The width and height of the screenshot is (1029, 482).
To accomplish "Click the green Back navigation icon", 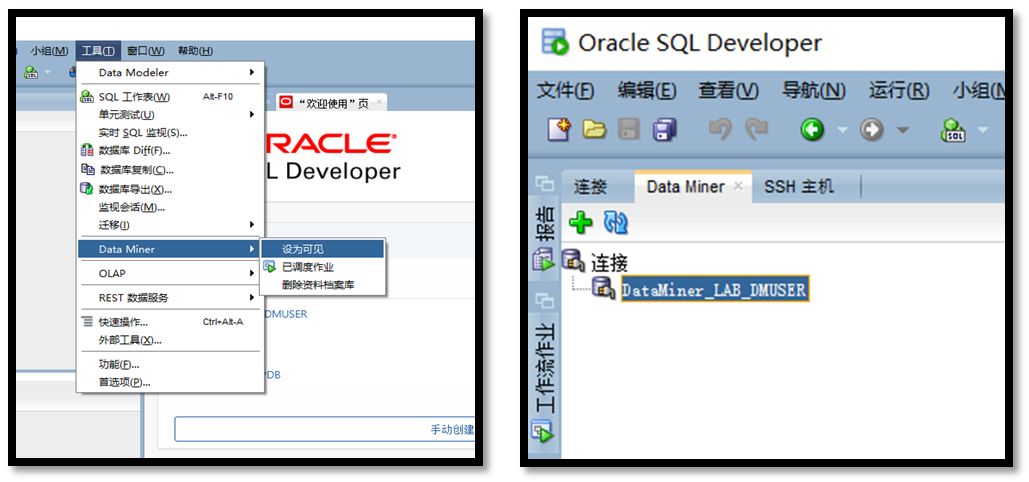I will point(812,129).
